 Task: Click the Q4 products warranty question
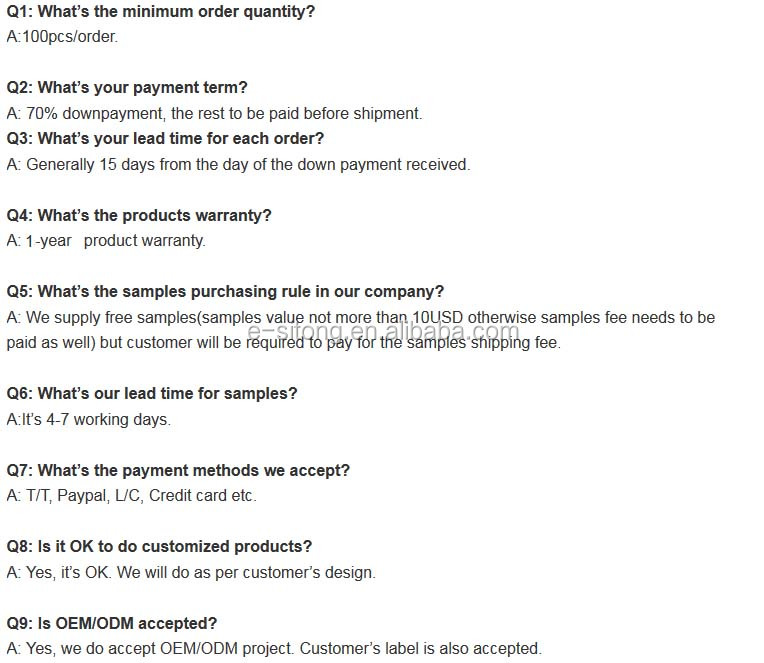[x=139, y=216]
